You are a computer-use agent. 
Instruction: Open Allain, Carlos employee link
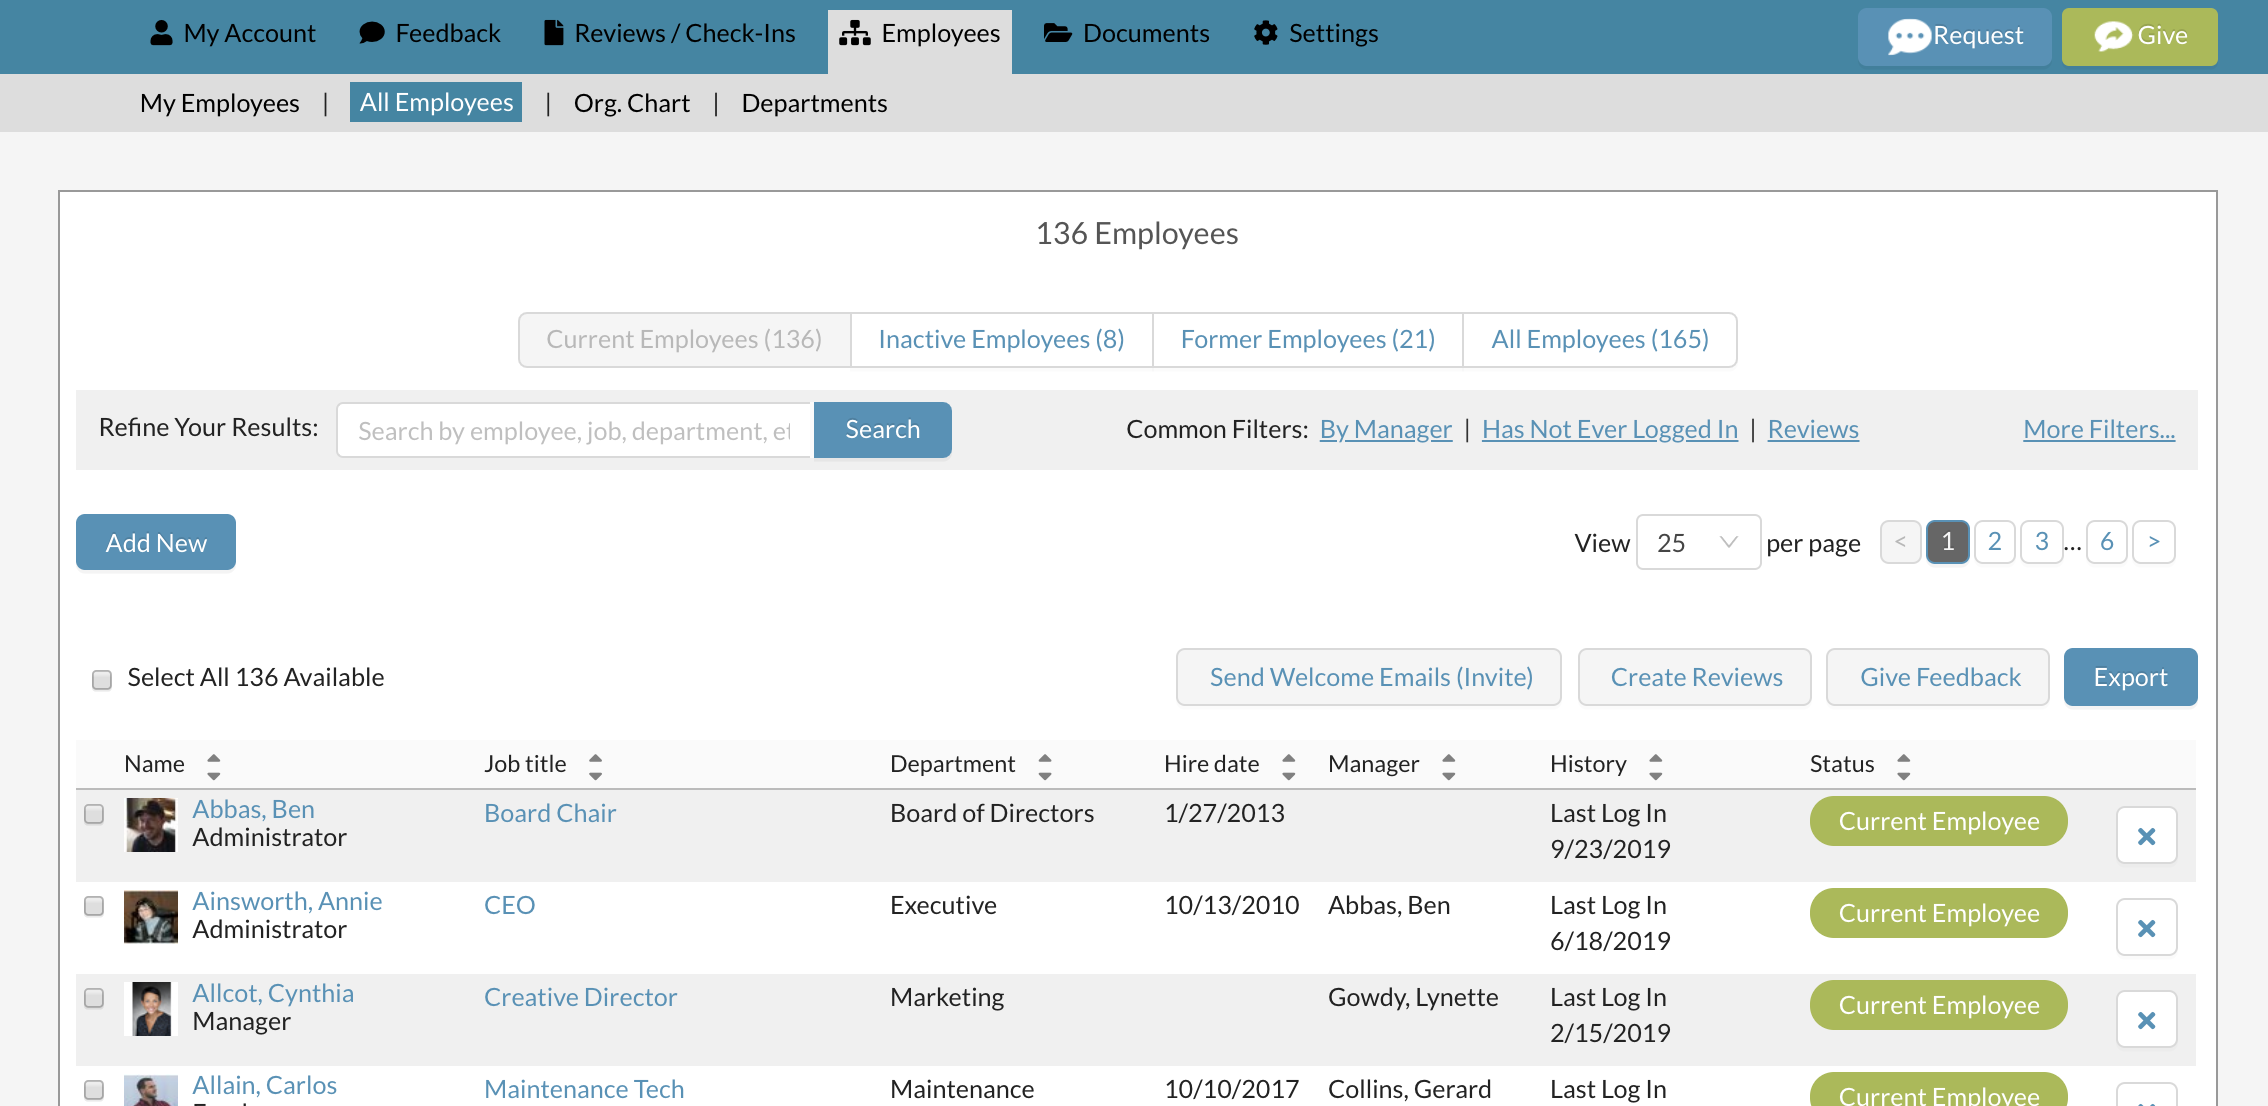point(264,1085)
